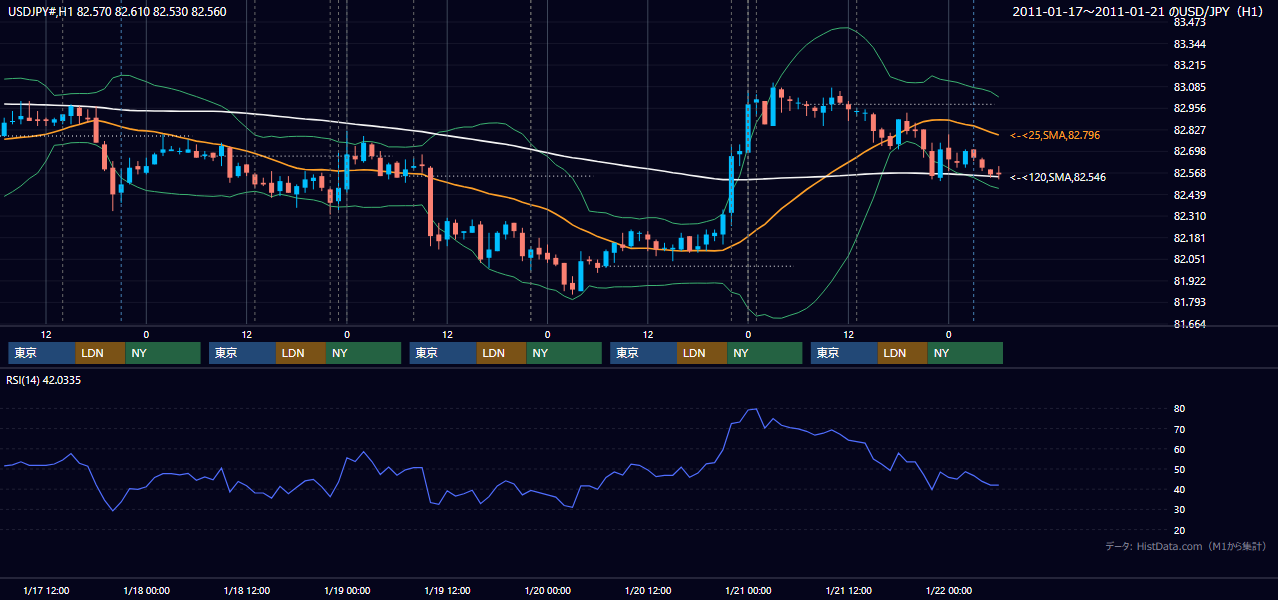Click price axis value 82.310

point(1190,216)
